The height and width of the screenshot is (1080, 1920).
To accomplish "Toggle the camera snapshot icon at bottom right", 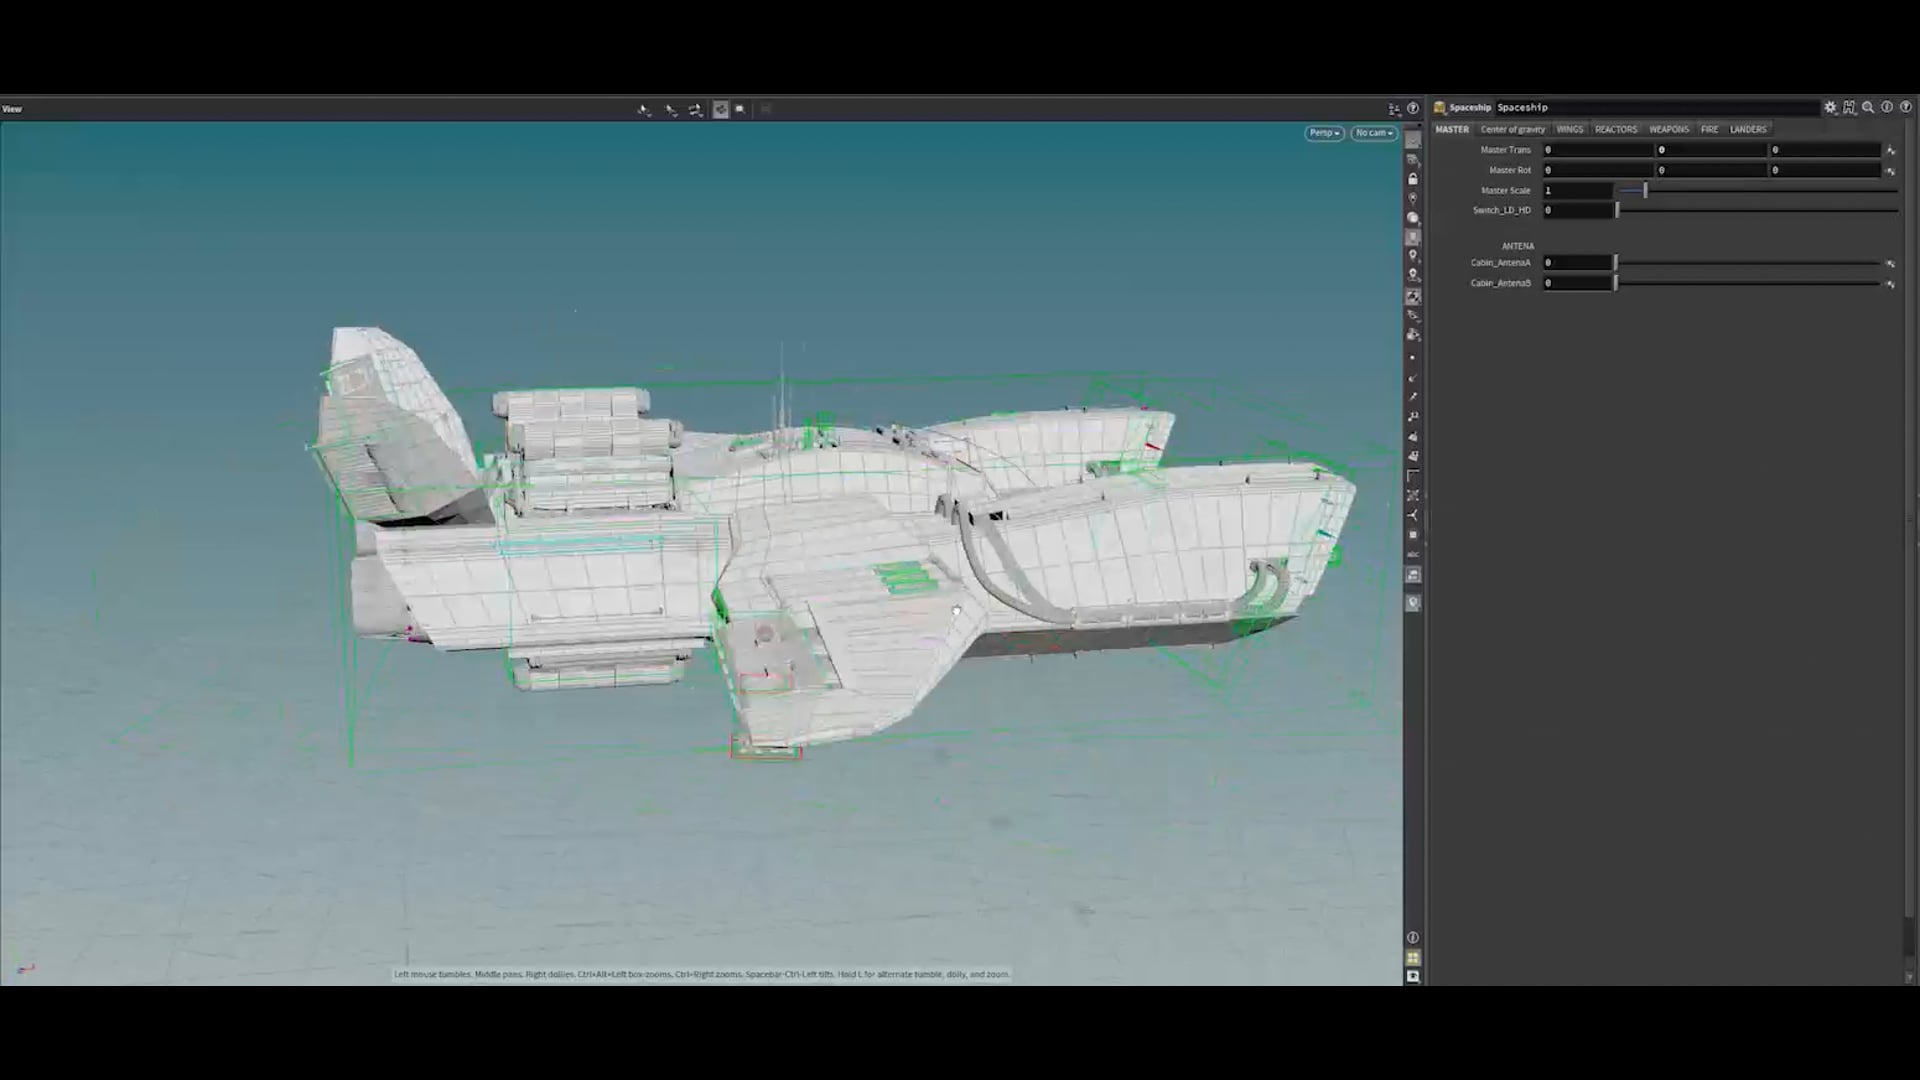I will tap(1413, 976).
